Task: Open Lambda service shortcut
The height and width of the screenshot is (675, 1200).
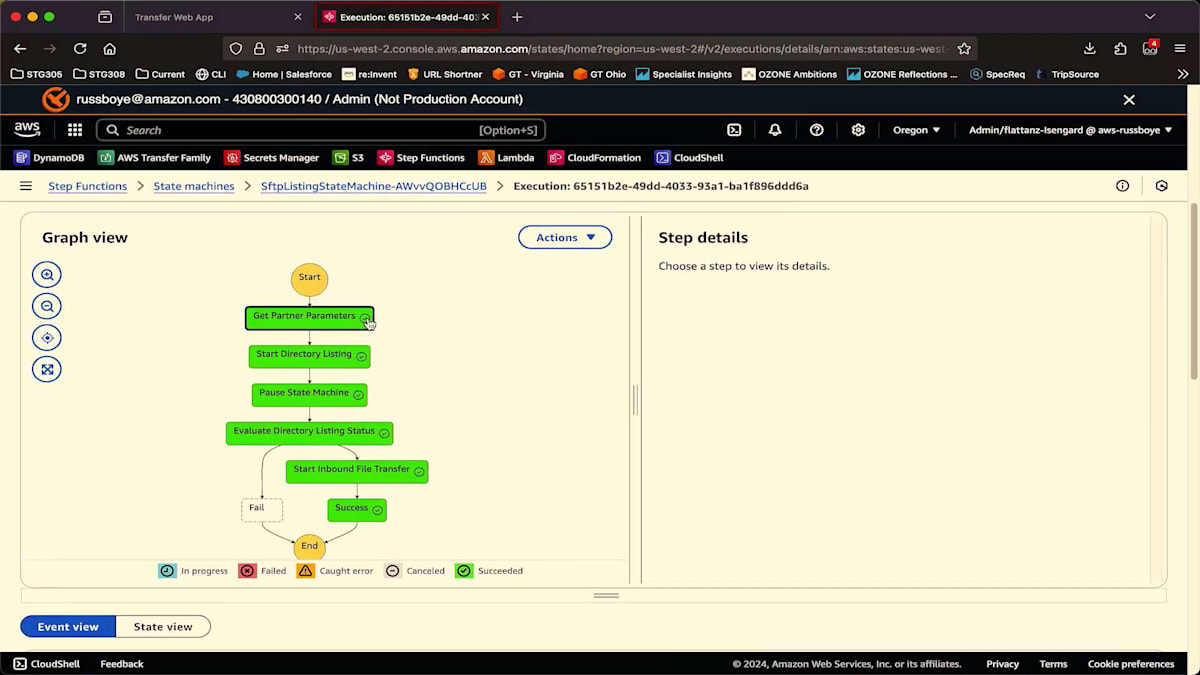Action: click(506, 158)
